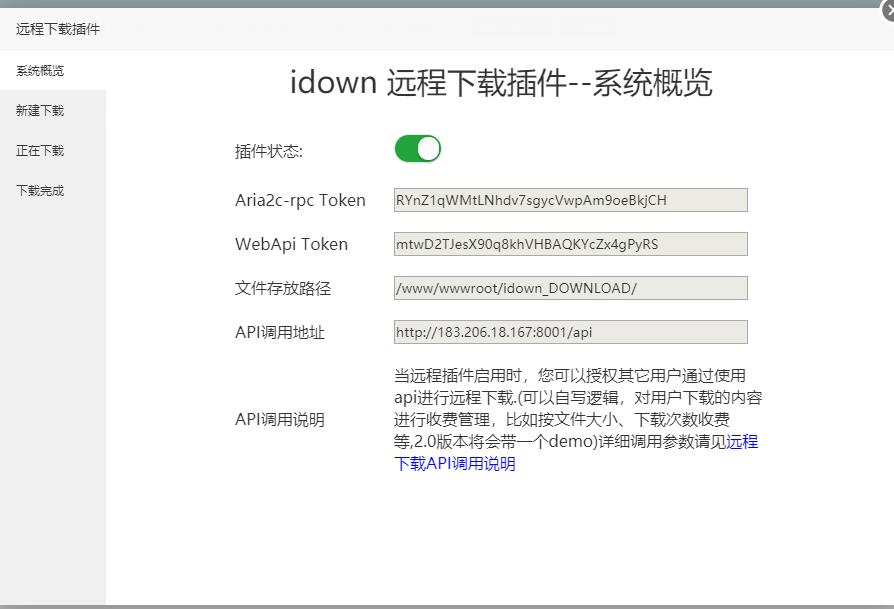Select the 下载完成 sidebar tab
Viewport: 894px width, 609px height.
(x=53, y=190)
